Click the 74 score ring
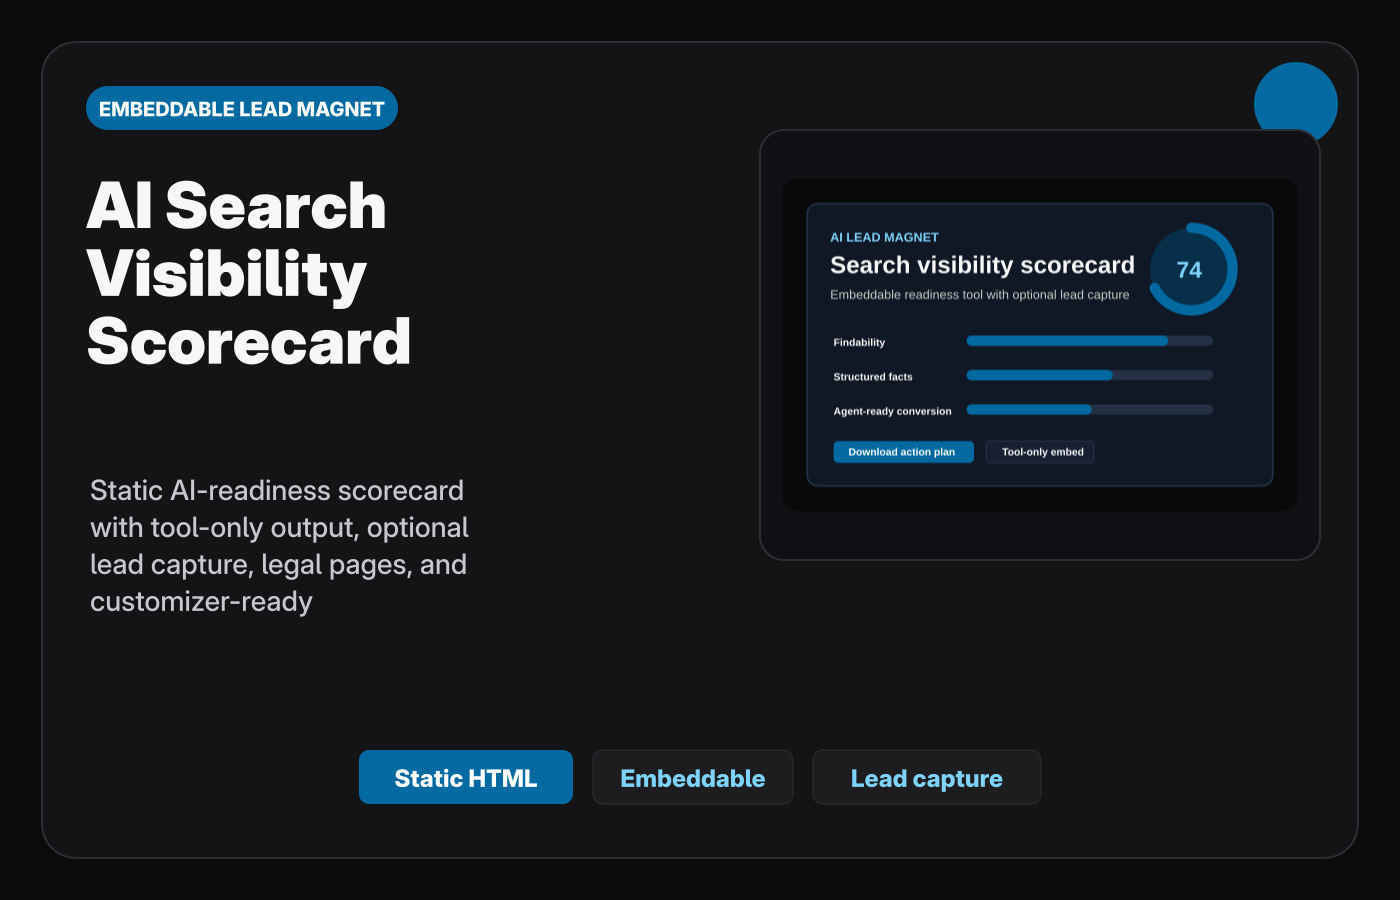Image resolution: width=1400 pixels, height=900 pixels. click(x=1190, y=269)
